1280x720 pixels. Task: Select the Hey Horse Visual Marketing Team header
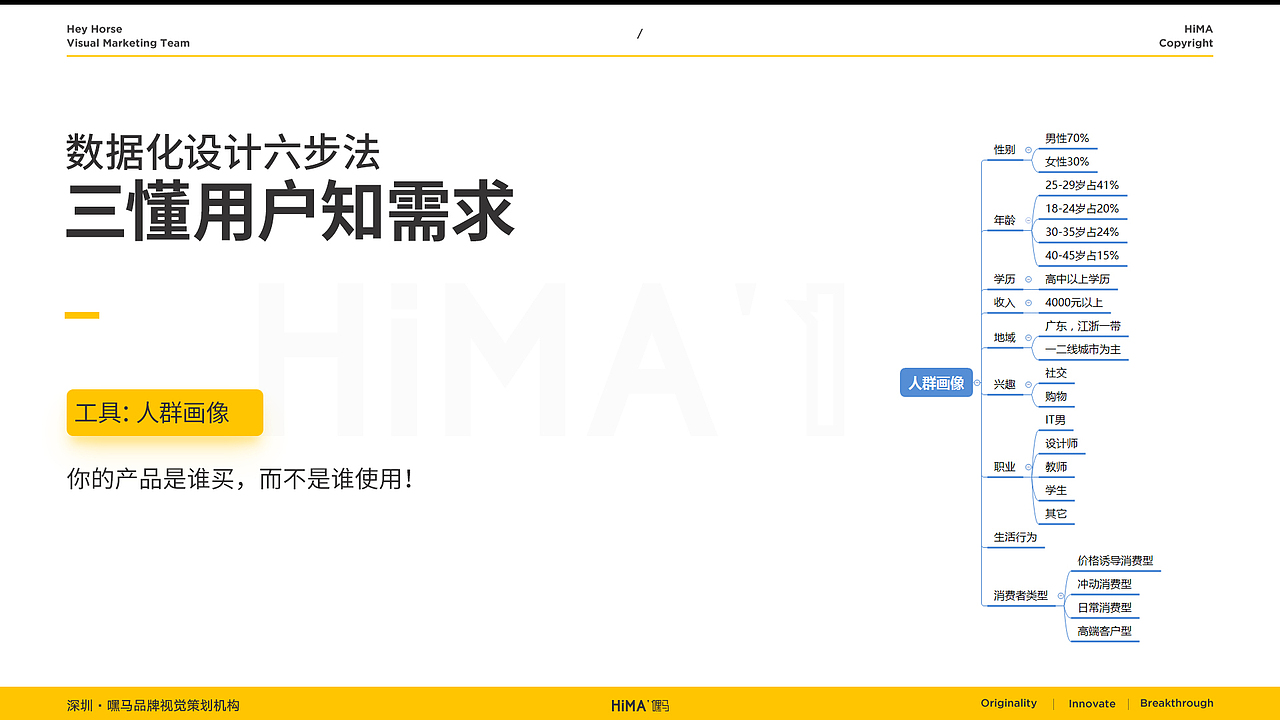click(128, 36)
